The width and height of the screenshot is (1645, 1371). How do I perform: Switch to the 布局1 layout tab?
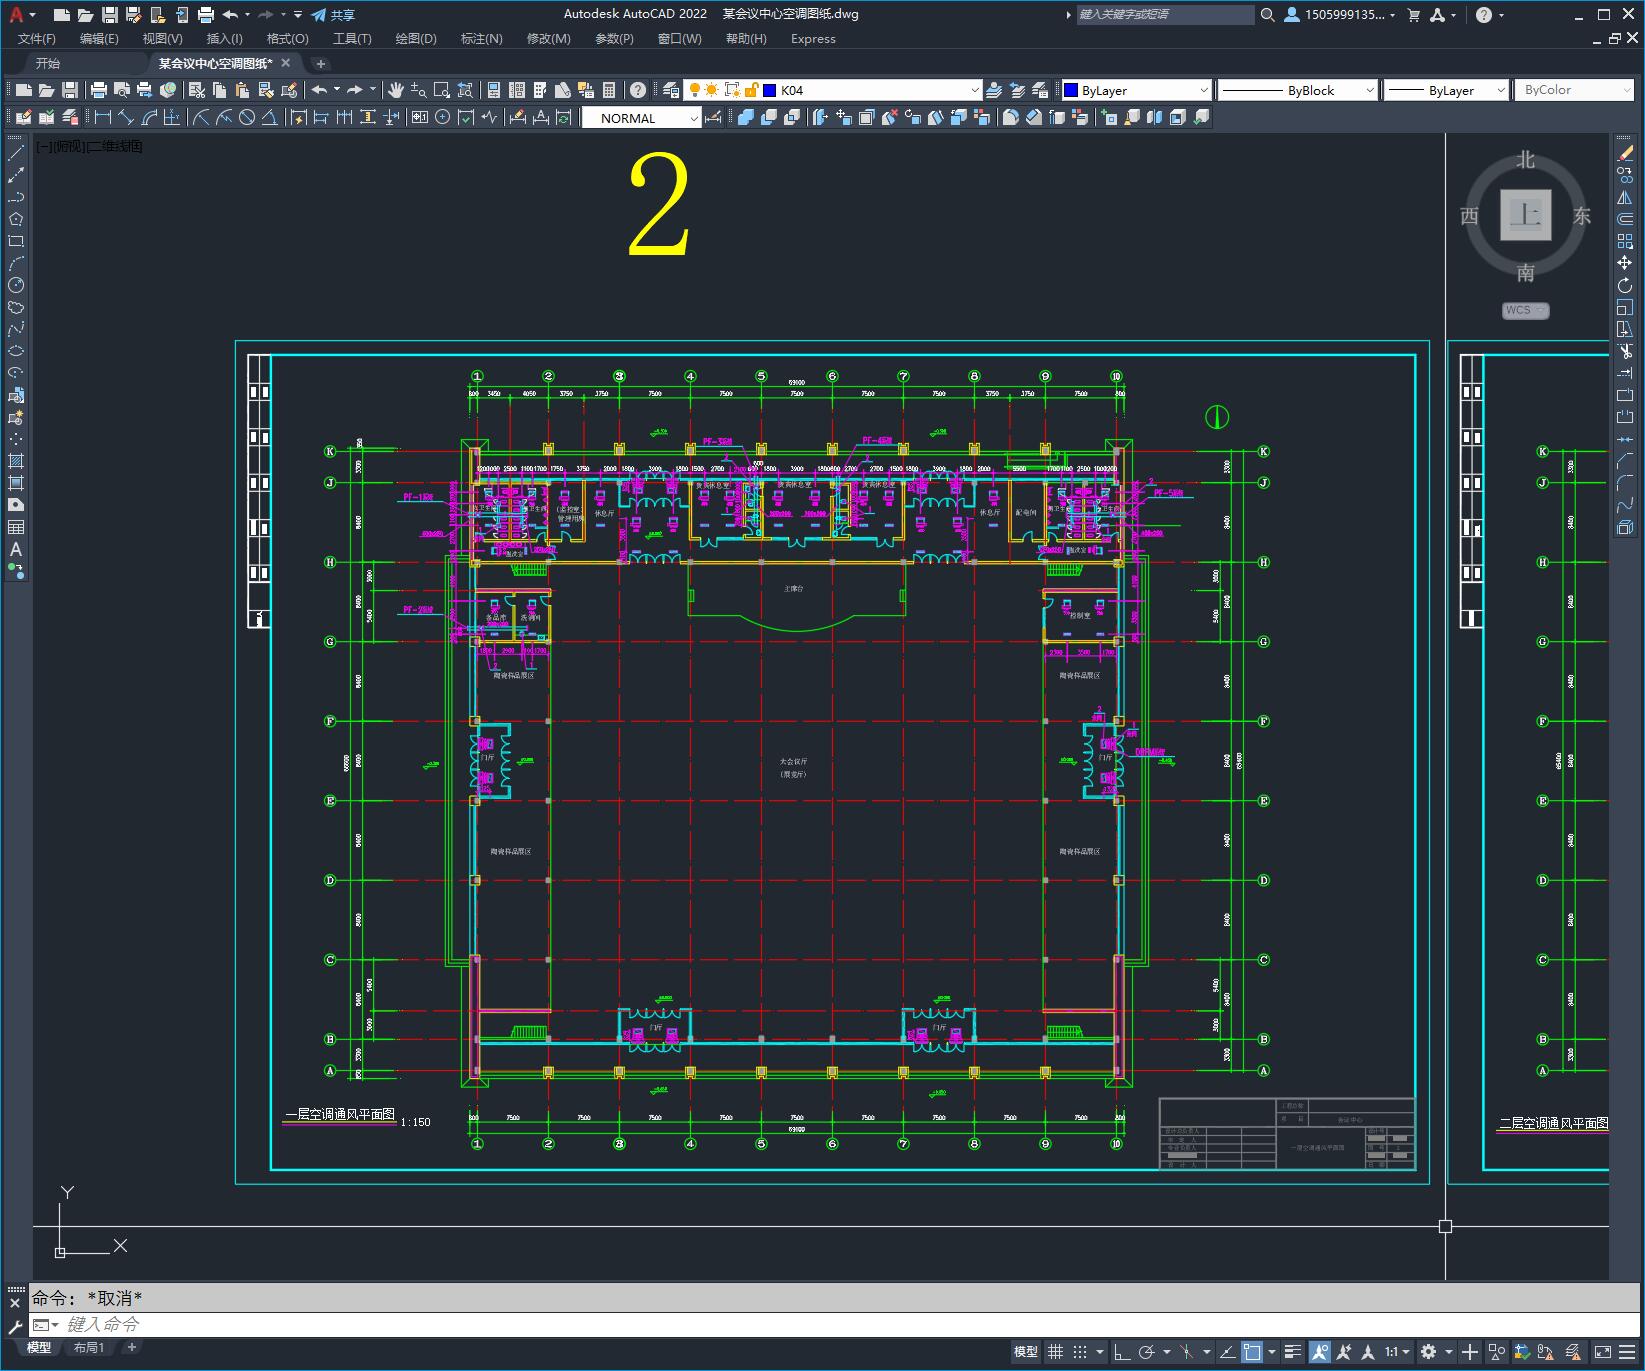coord(89,1348)
